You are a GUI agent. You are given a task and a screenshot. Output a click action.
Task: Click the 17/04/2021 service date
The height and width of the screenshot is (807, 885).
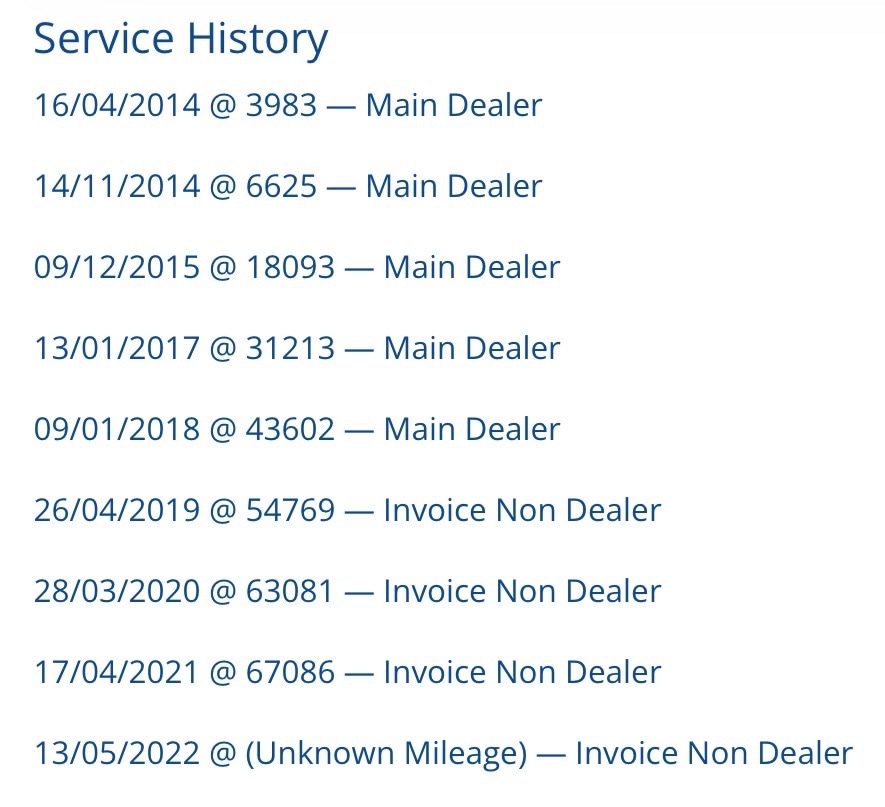click(117, 672)
